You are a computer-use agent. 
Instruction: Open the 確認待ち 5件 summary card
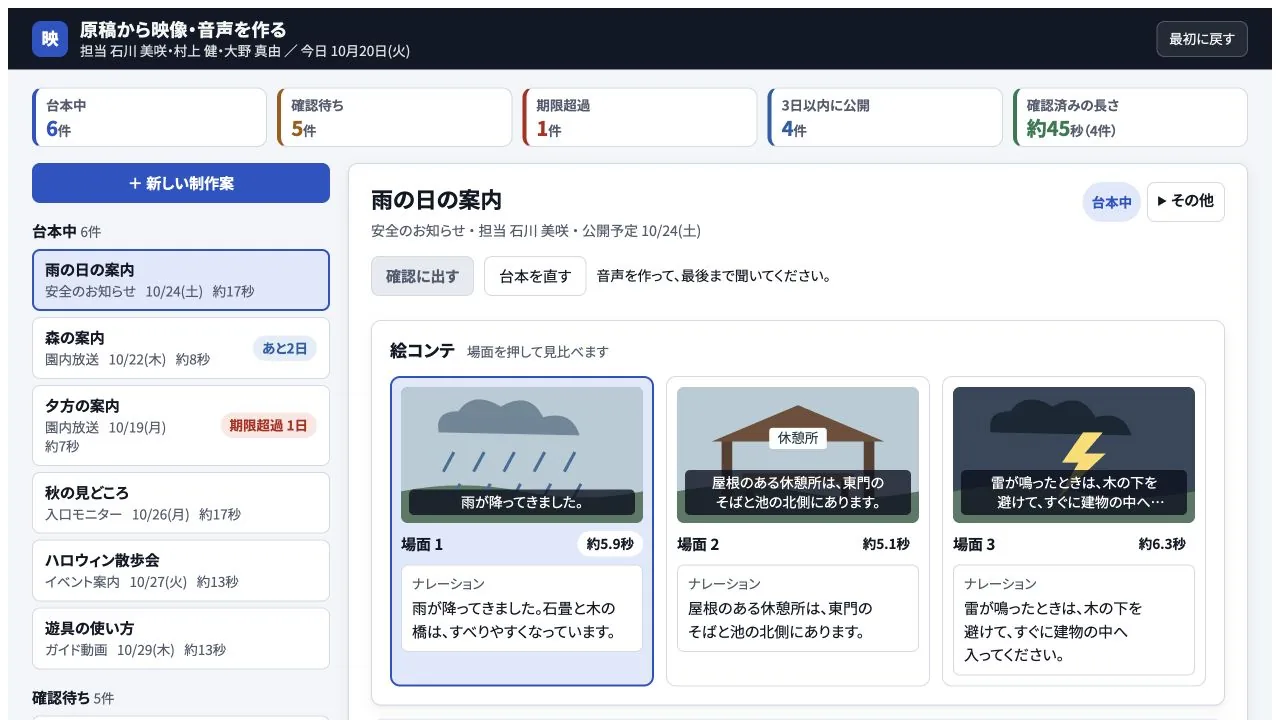click(395, 117)
